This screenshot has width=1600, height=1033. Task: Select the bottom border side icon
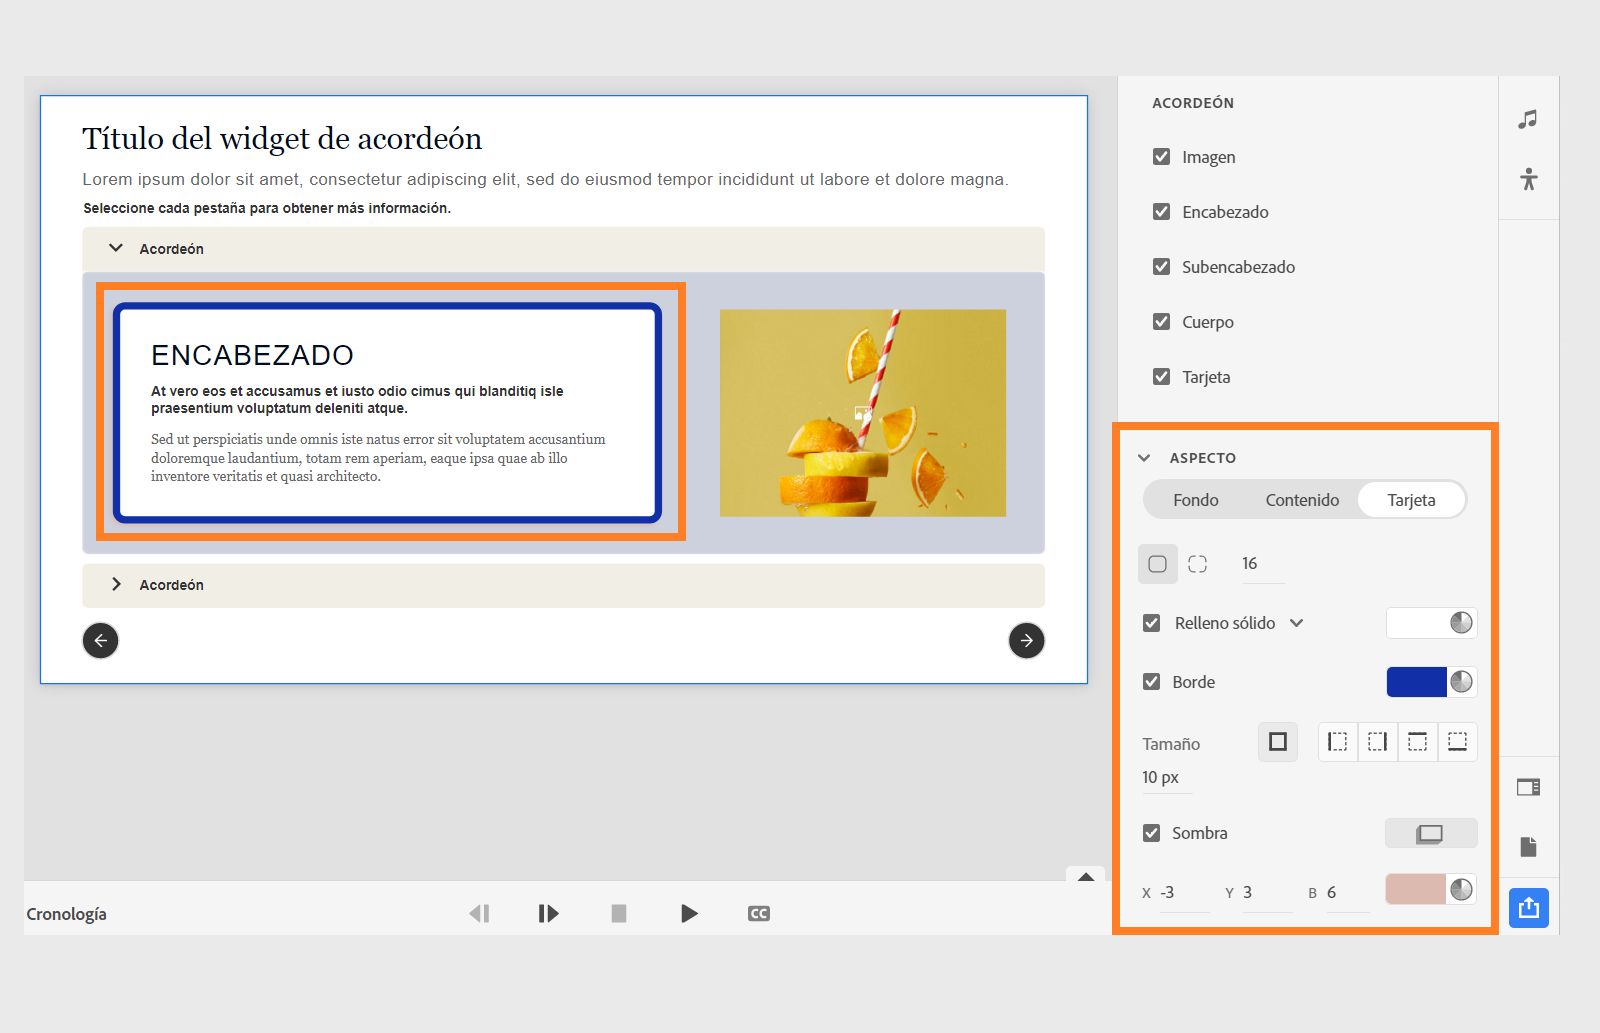pyautogui.click(x=1457, y=742)
